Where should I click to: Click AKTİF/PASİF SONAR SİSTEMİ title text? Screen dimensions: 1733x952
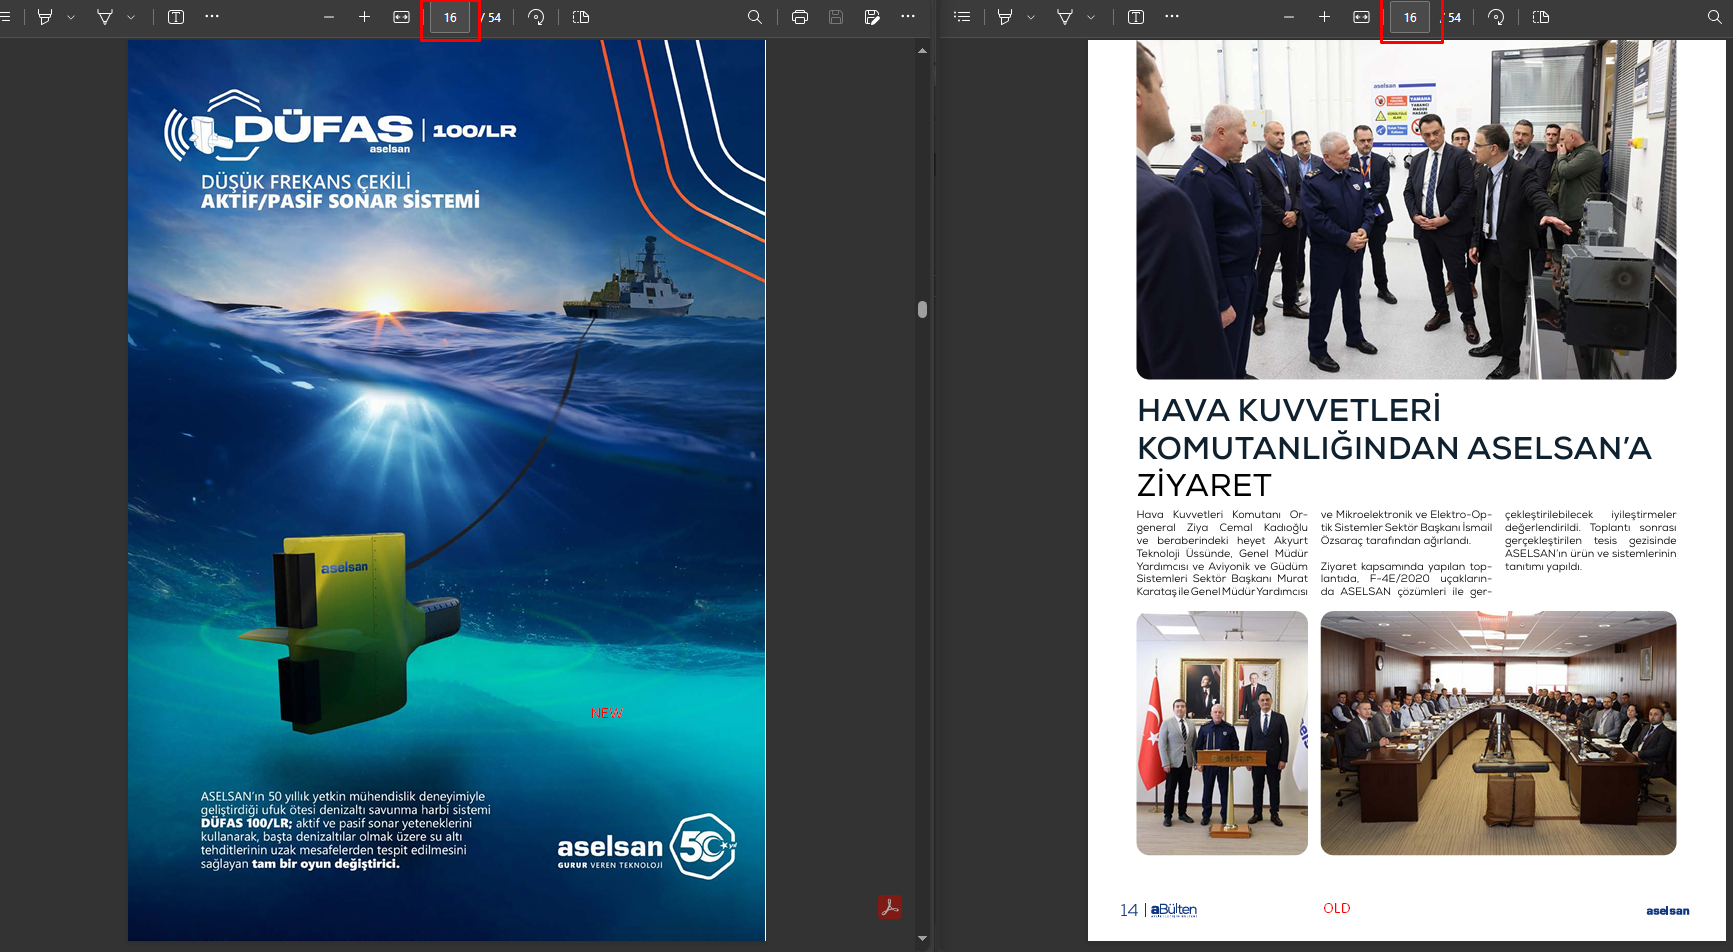click(340, 201)
